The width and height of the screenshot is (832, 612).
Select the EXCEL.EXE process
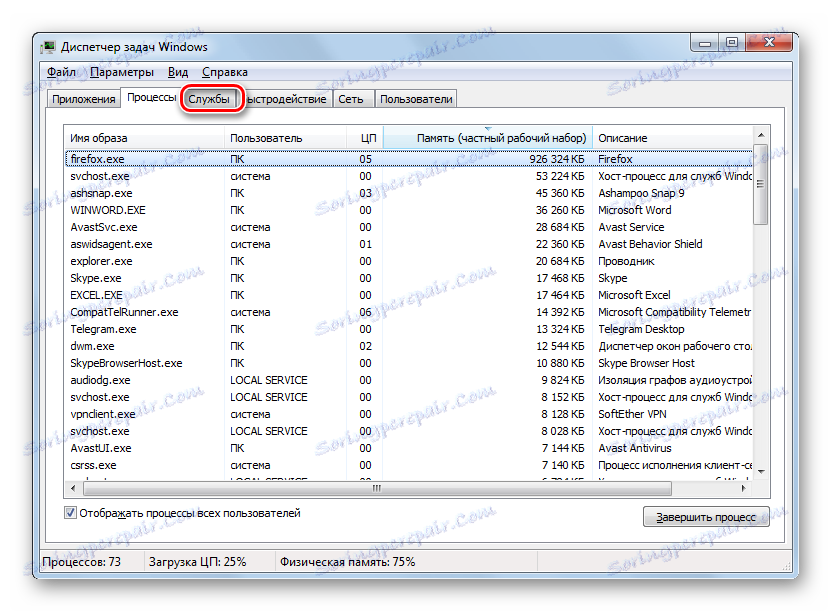pyautogui.click(x=409, y=295)
